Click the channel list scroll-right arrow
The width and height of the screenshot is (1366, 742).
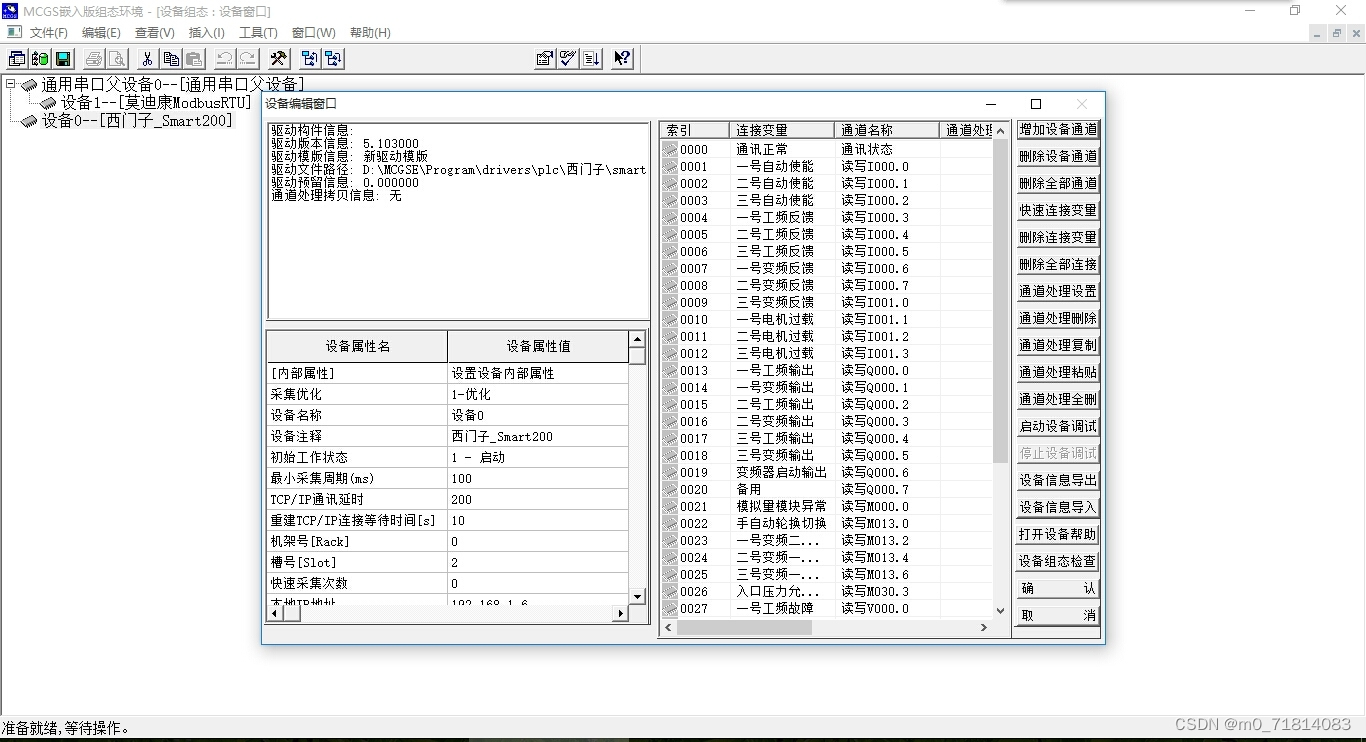tap(984, 627)
